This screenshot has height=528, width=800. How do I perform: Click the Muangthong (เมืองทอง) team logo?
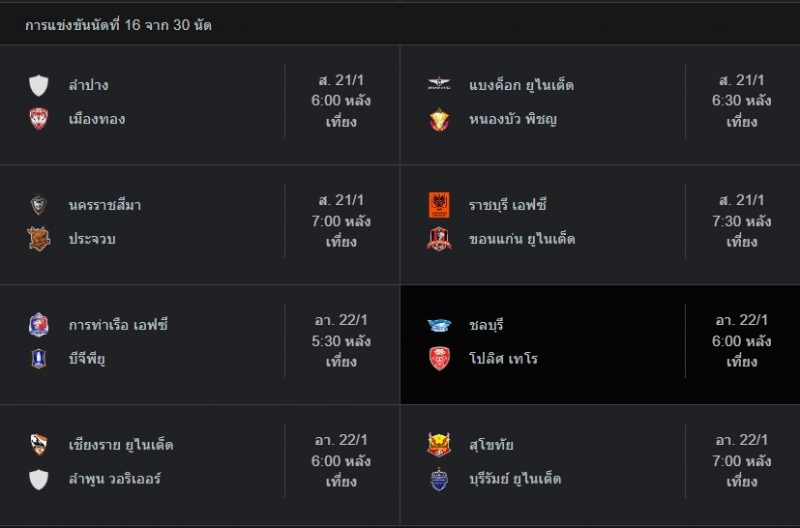[39, 119]
